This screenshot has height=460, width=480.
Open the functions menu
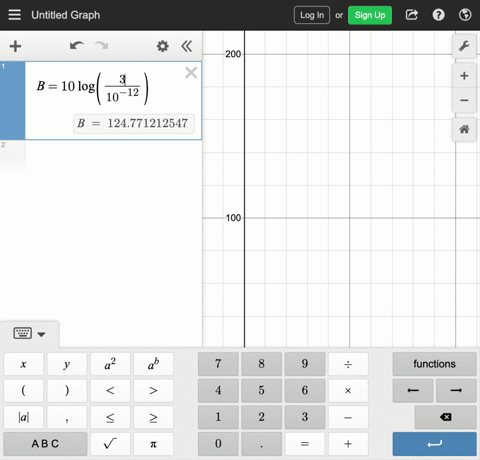pos(434,364)
